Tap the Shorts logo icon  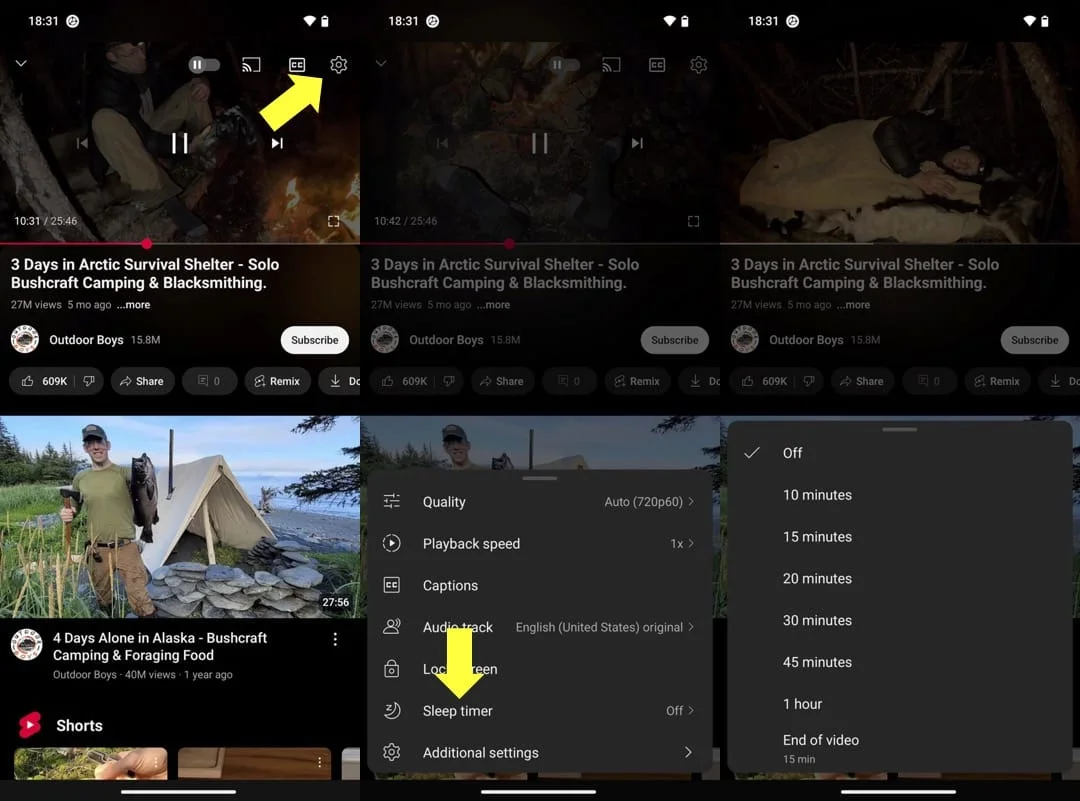(x=30, y=725)
